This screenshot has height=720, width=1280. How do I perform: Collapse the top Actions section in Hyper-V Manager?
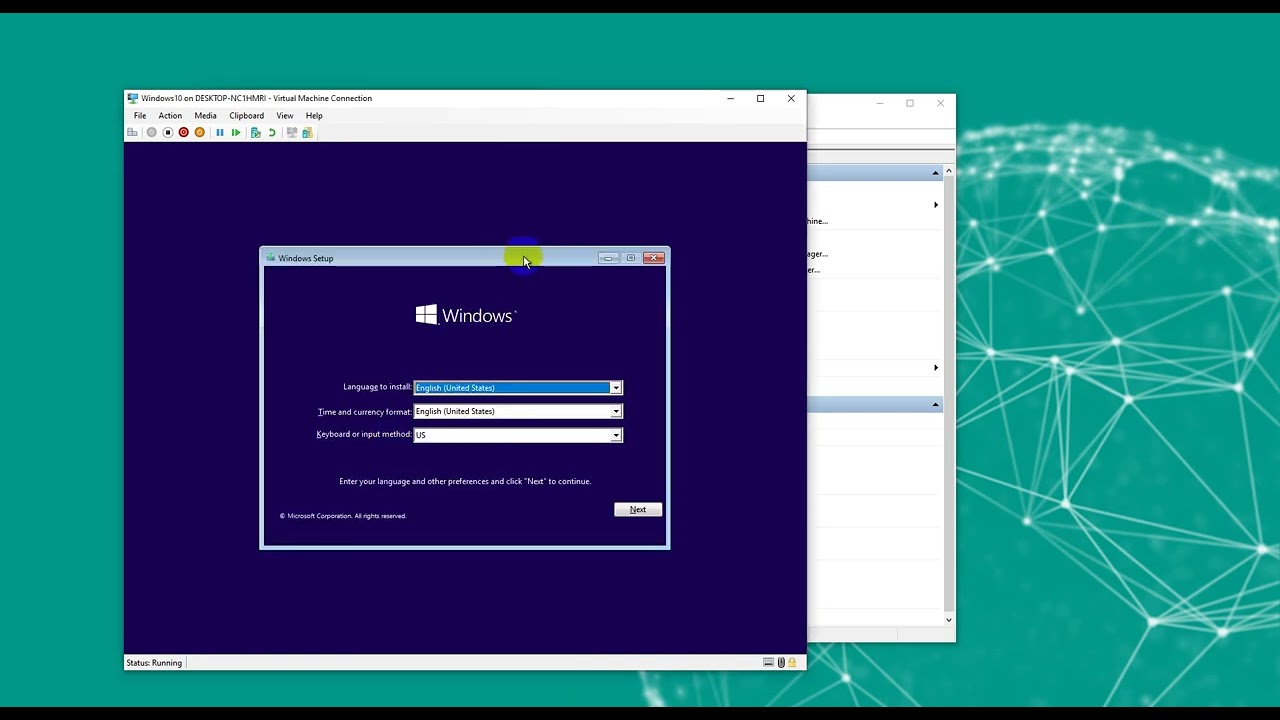936,173
